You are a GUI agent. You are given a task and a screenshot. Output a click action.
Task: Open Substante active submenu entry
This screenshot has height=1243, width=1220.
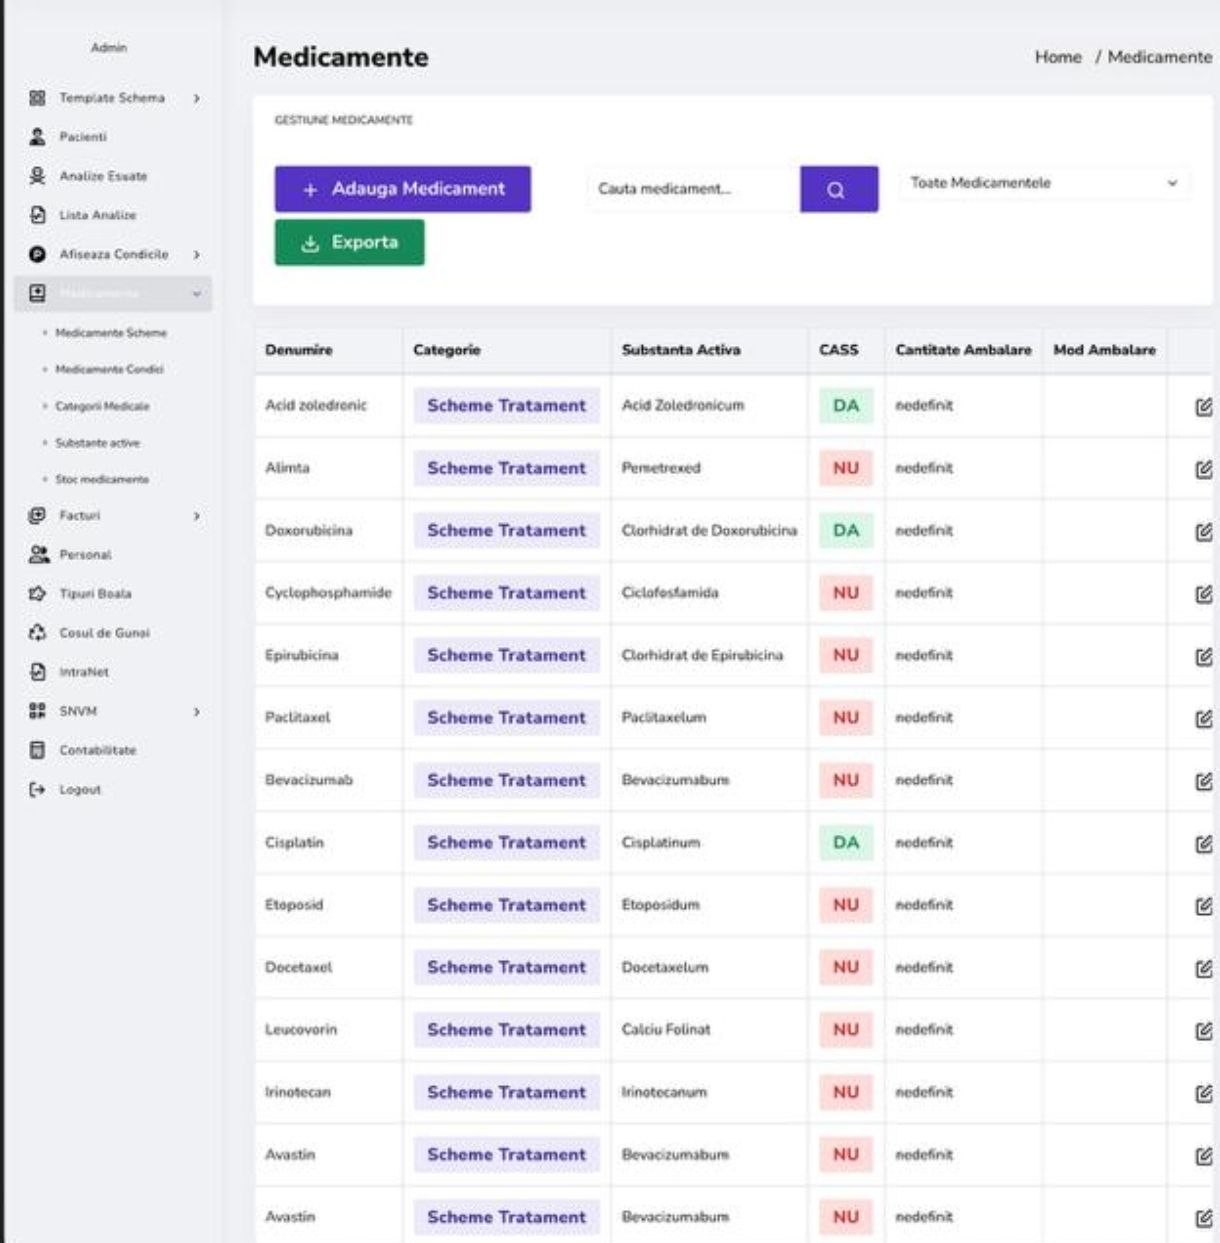click(97, 443)
